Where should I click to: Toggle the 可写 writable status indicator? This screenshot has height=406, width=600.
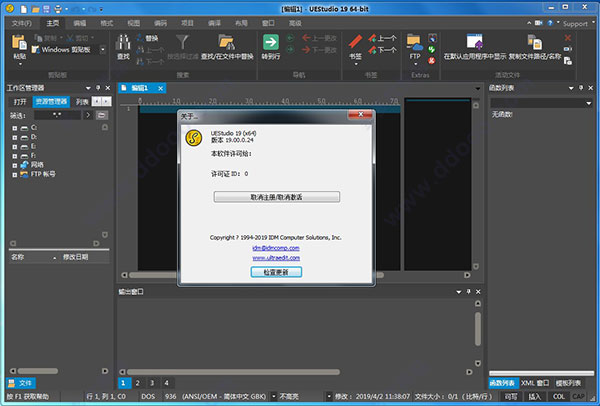tap(510, 396)
